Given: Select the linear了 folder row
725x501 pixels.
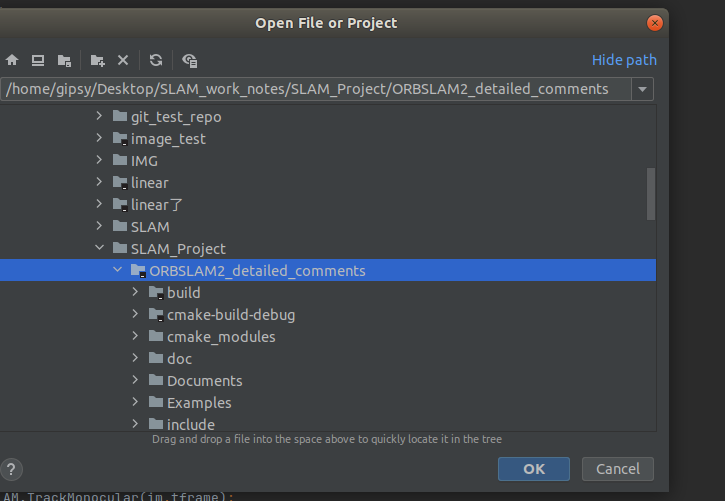Looking at the screenshot, I should (328, 205).
